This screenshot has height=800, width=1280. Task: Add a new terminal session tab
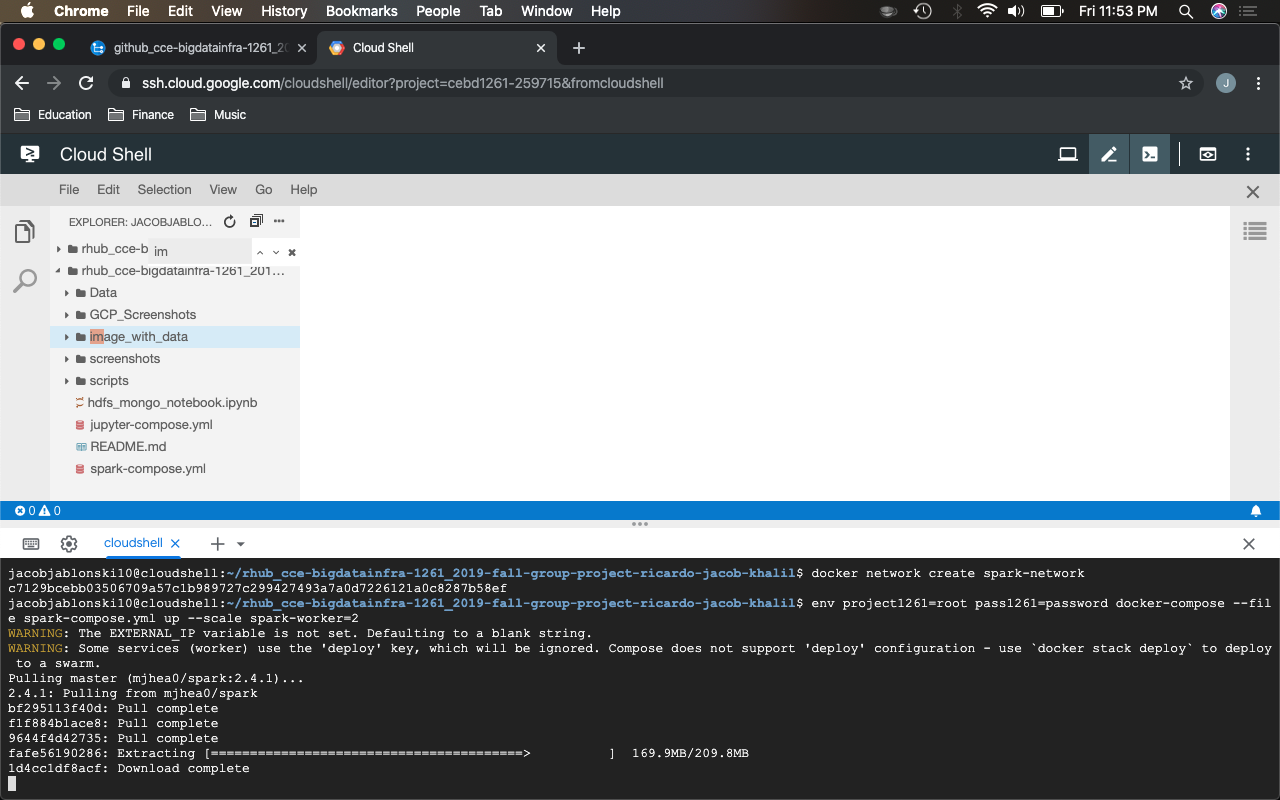click(217, 544)
